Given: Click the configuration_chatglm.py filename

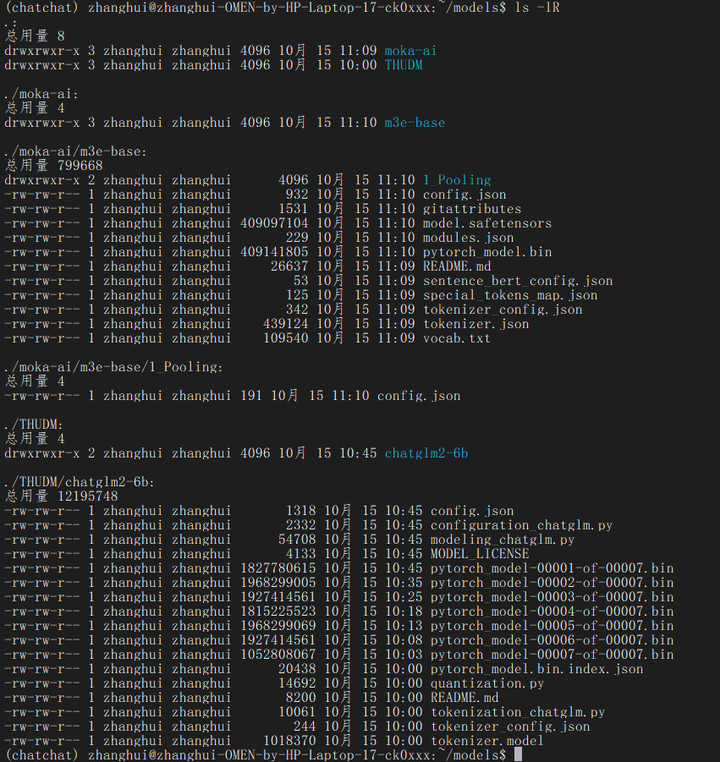Looking at the screenshot, I should coord(521,525).
